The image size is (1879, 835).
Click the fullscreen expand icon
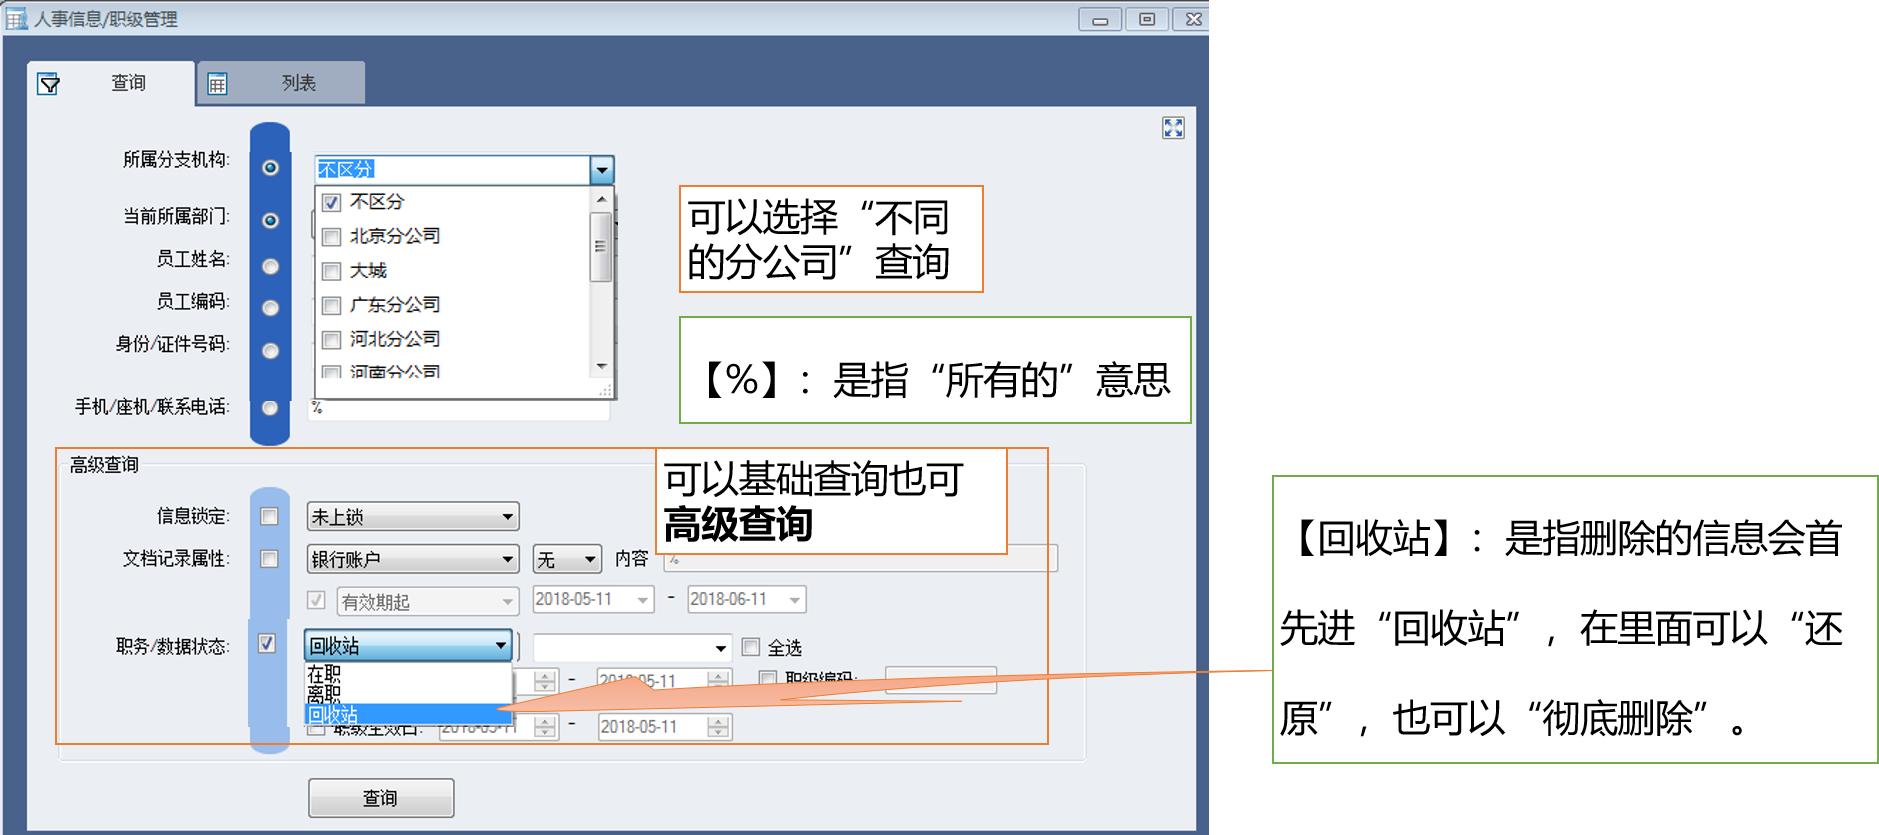pyautogui.click(x=1173, y=128)
